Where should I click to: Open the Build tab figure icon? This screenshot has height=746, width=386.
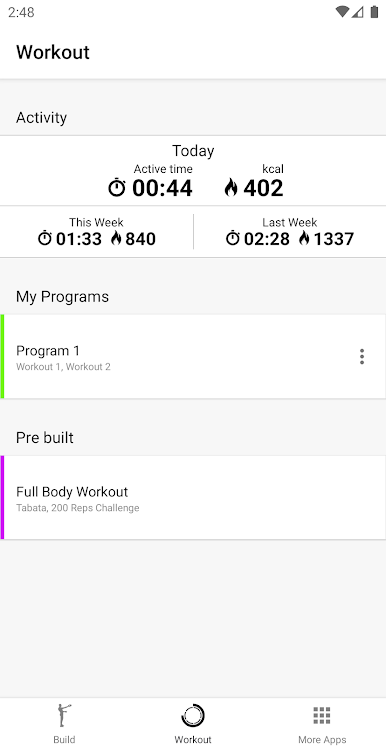pyautogui.click(x=63, y=715)
